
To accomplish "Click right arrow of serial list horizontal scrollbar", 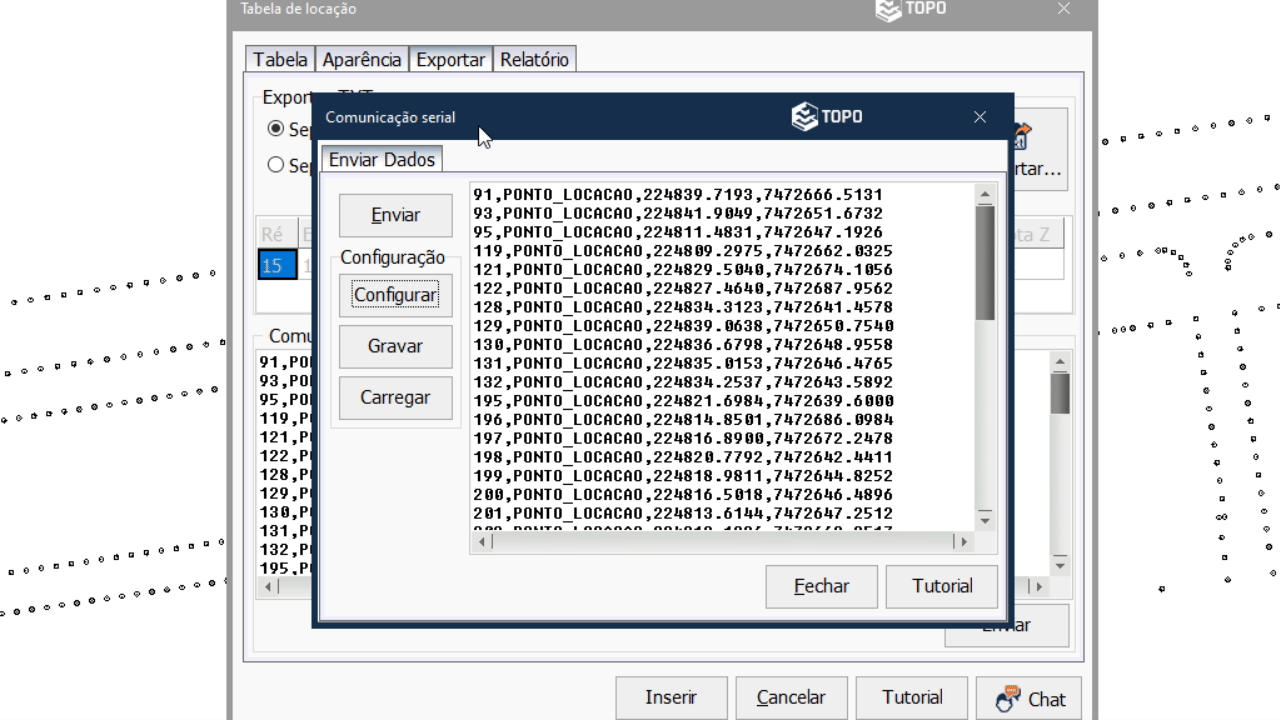I will [964, 541].
